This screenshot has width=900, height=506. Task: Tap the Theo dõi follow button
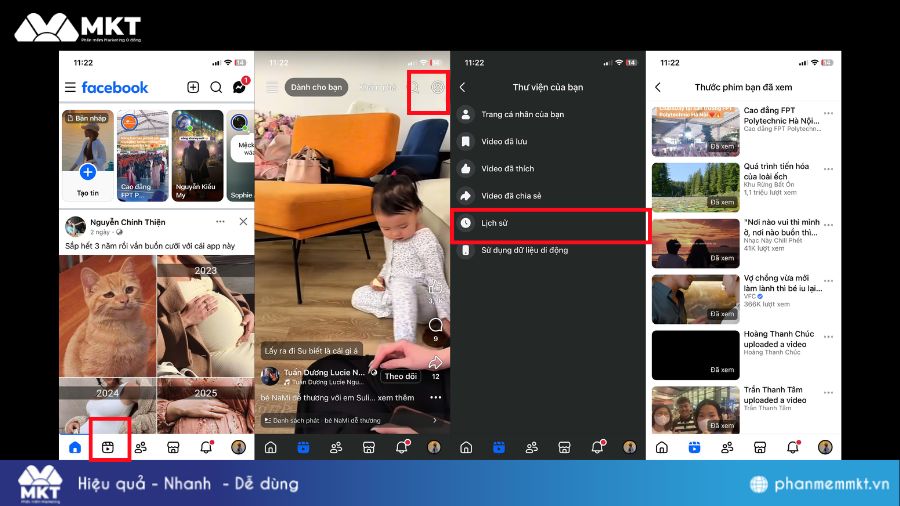click(x=401, y=376)
